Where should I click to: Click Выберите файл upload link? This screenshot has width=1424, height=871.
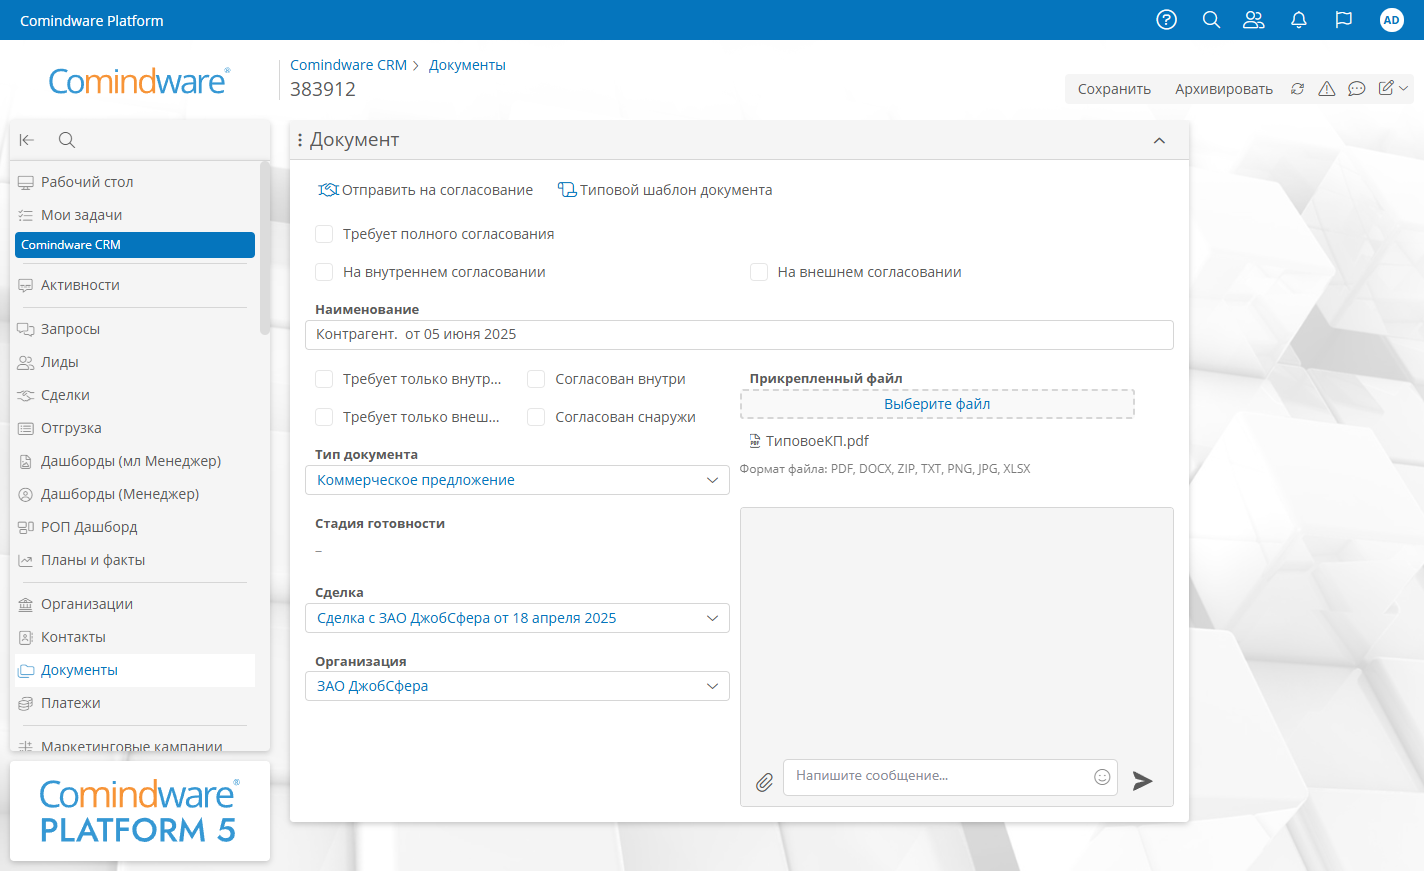click(937, 404)
